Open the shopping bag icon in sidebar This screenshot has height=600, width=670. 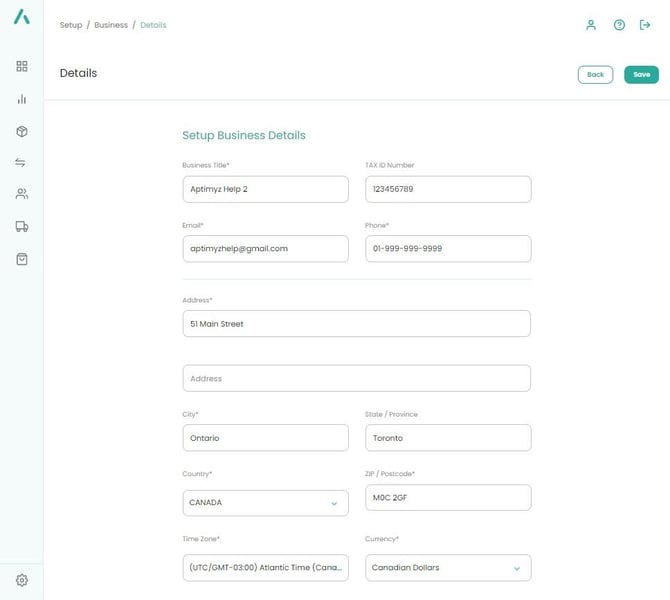[21, 259]
